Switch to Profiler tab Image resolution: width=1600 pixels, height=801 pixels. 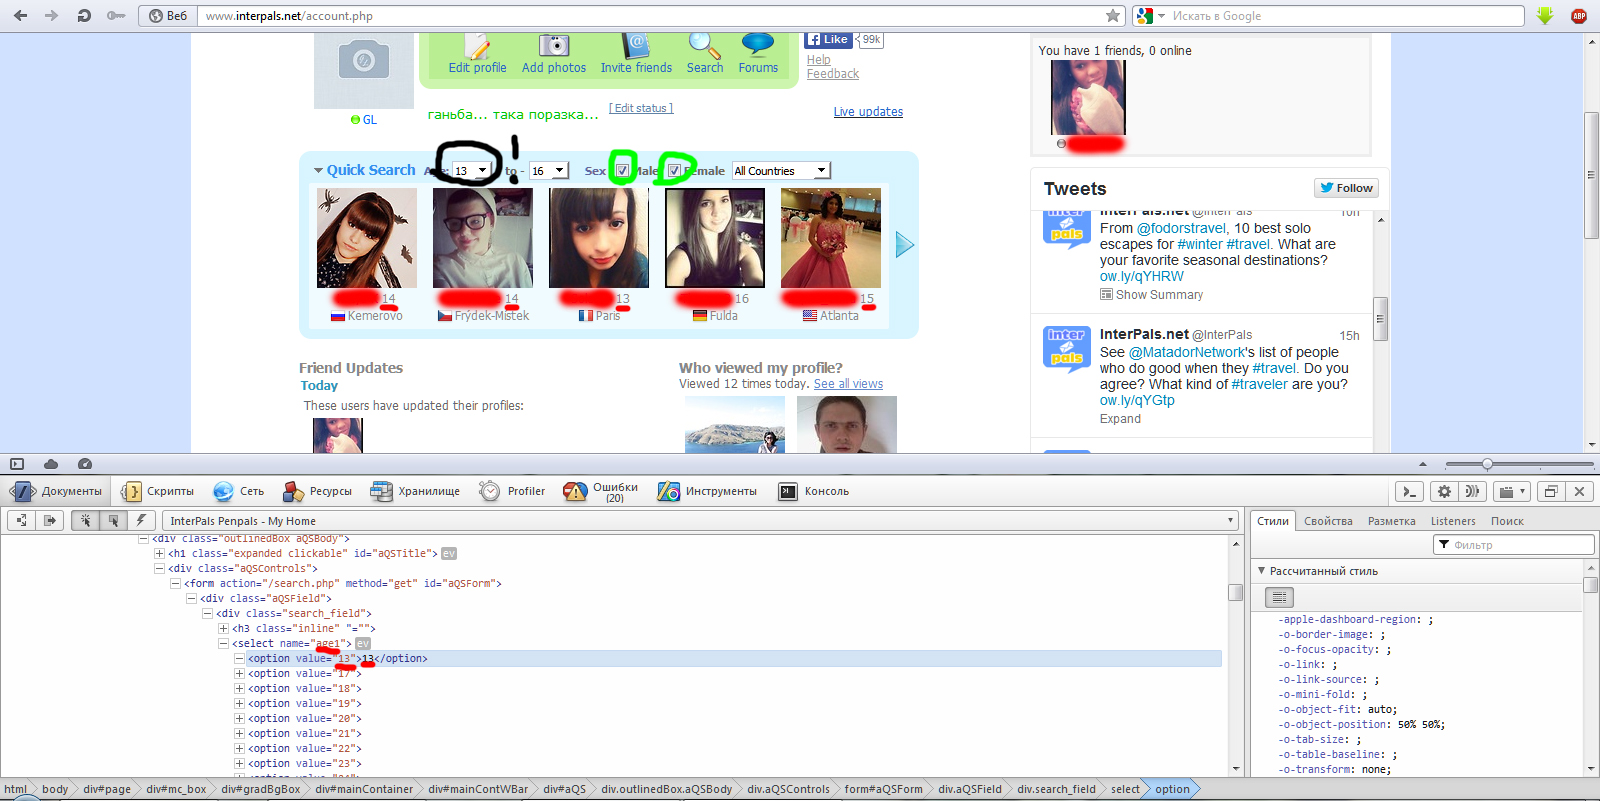coord(512,491)
